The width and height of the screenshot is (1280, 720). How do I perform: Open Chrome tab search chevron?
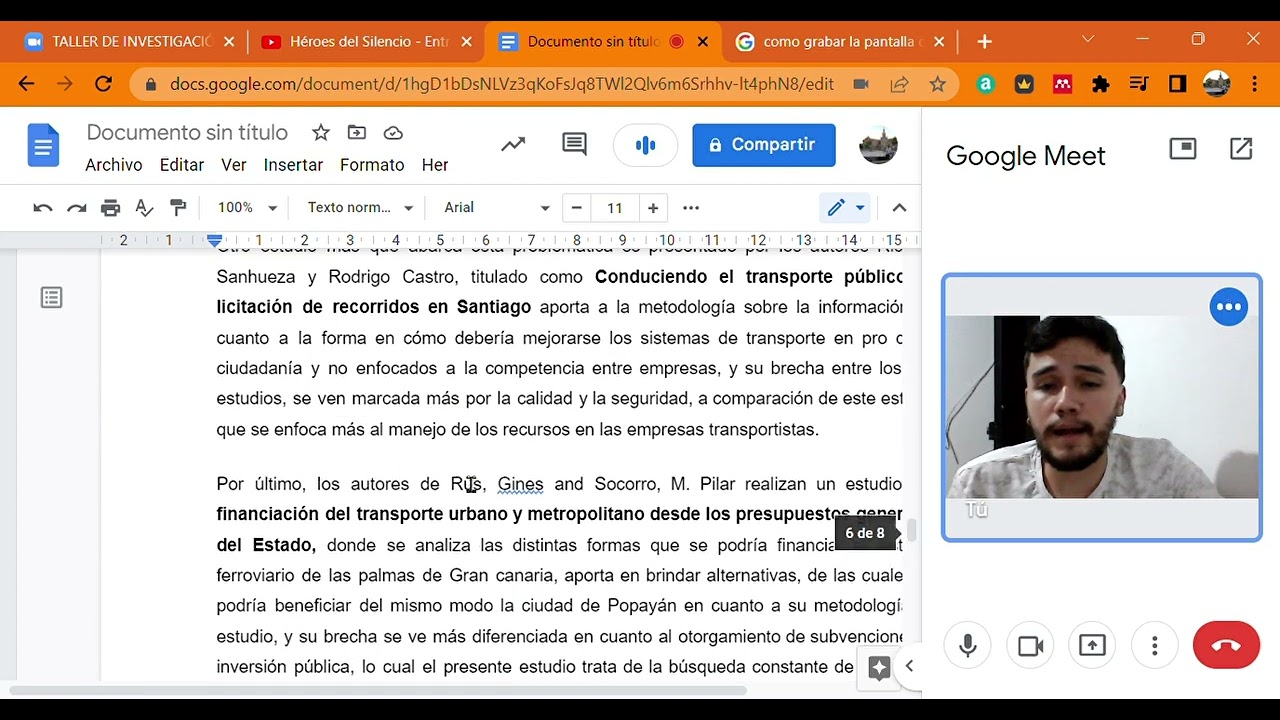pyautogui.click(x=1088, y=39)
